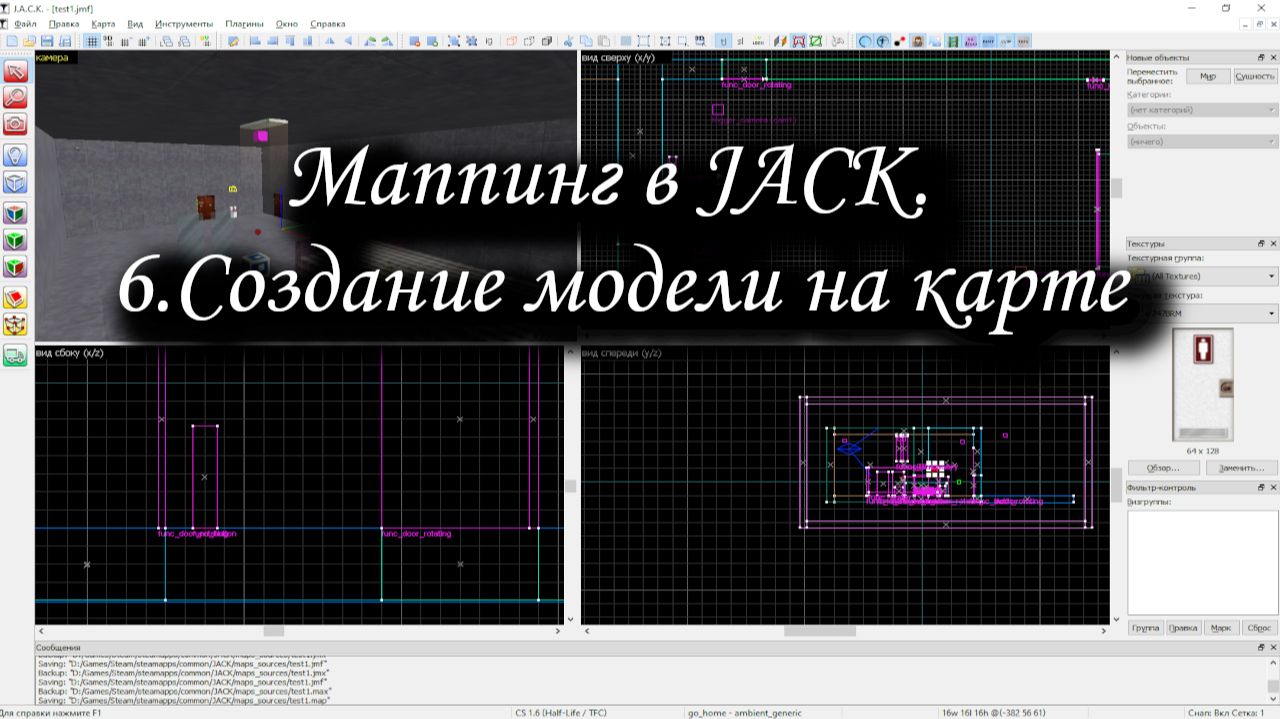Open the Инструменты menu
The width and height of the screenshot is (1280, 719).
point(184,23)
